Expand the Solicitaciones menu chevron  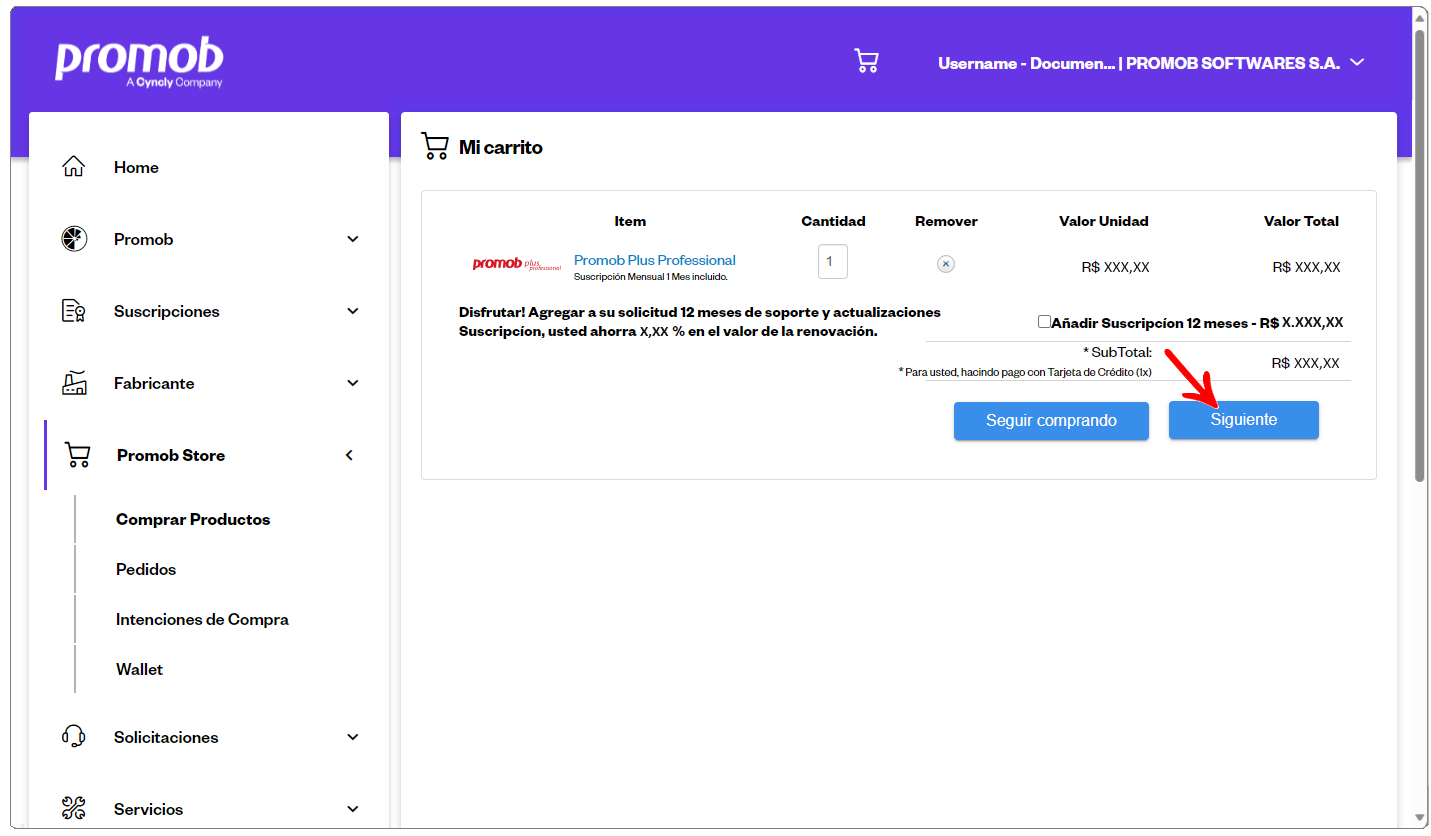pos(352,737)
